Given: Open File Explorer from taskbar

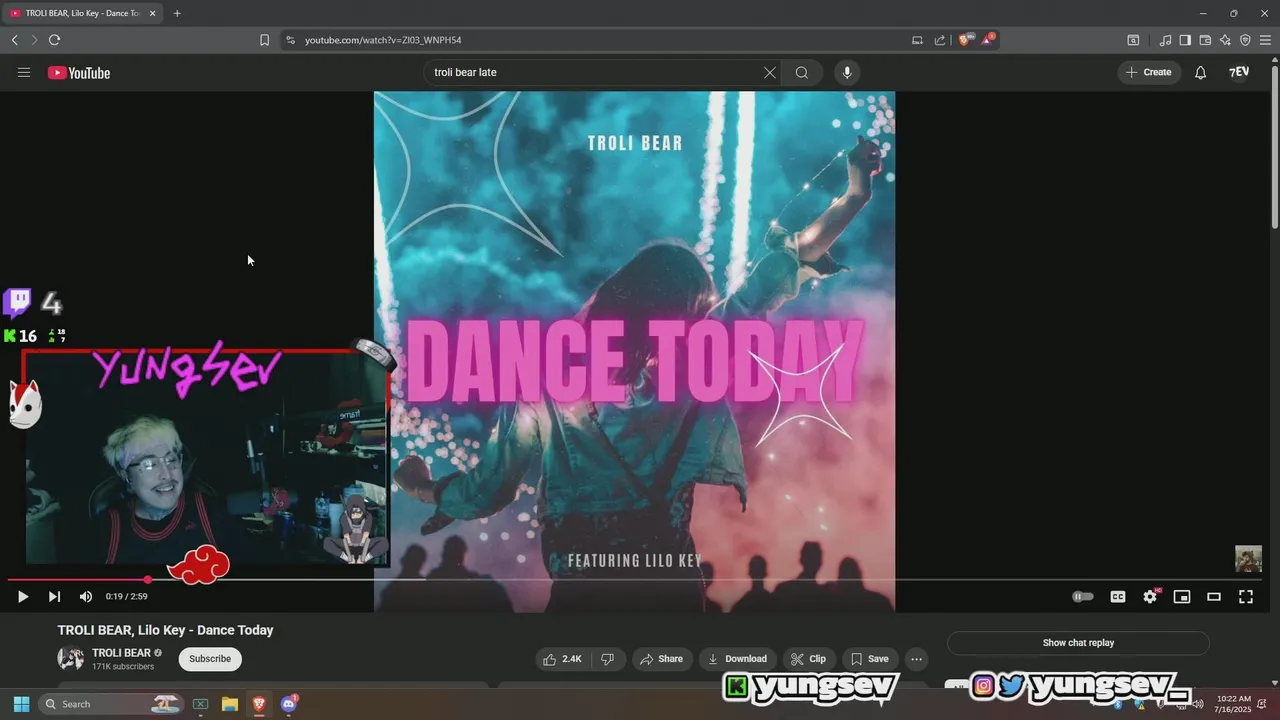Looking at the screenshot, I should [229, 704].
